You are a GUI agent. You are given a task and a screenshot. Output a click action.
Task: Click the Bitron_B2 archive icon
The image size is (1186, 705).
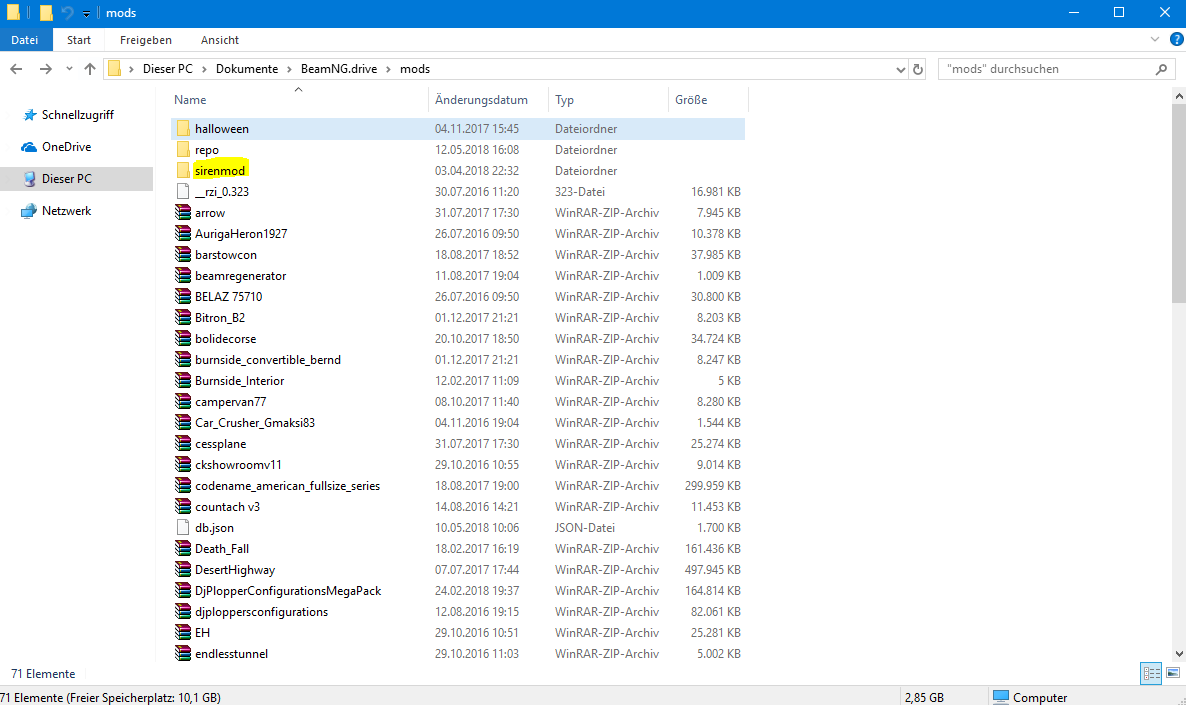tap(183, 318)
